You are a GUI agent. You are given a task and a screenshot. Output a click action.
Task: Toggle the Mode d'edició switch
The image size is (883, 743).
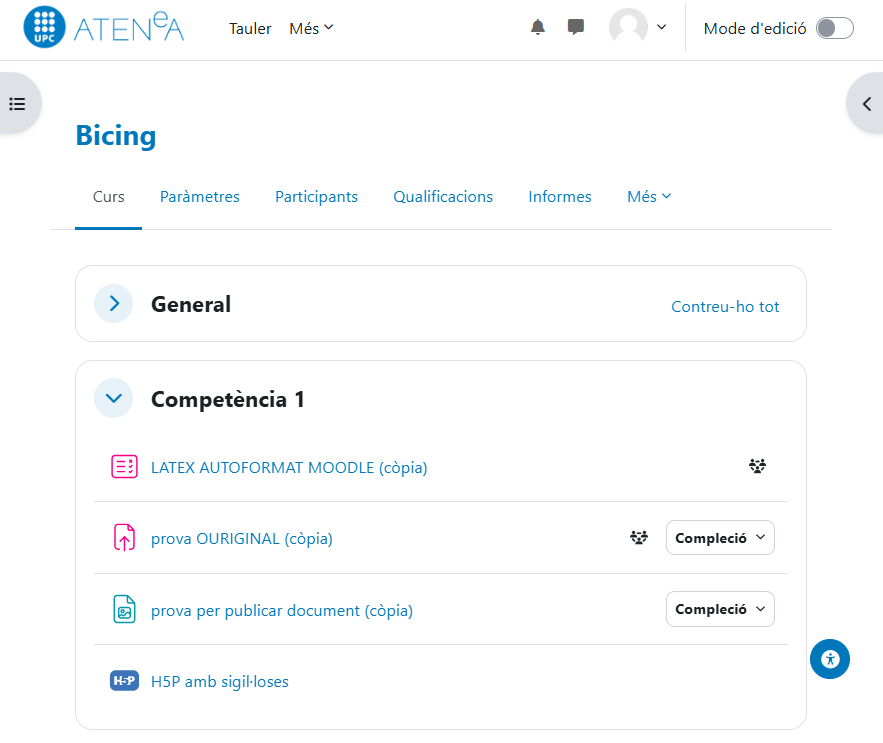point(834,28)
